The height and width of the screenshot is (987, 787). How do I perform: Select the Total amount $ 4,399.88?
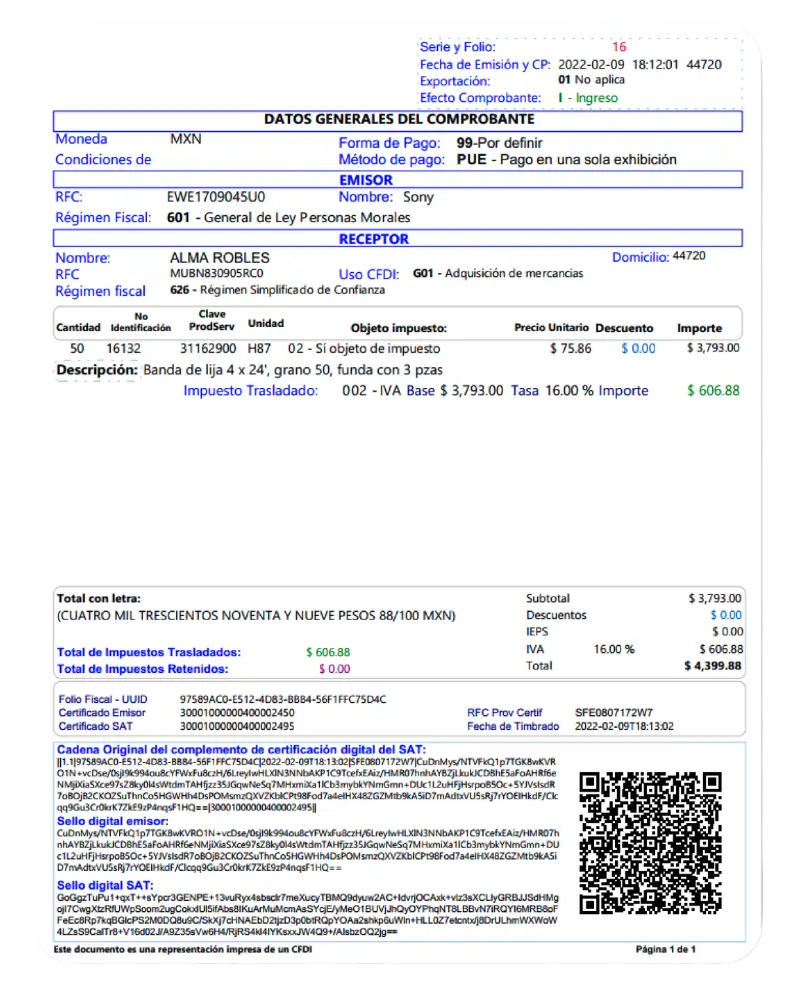713,665
